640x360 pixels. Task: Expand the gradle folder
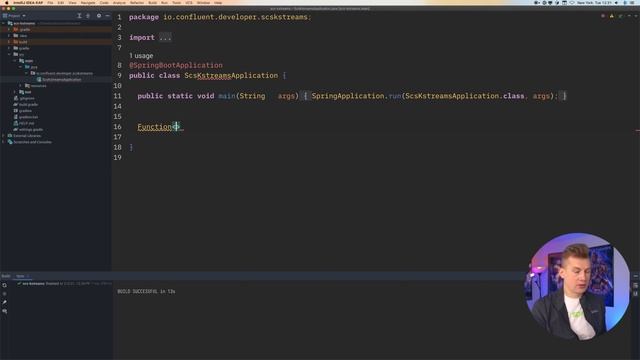[x=9, y=48]
